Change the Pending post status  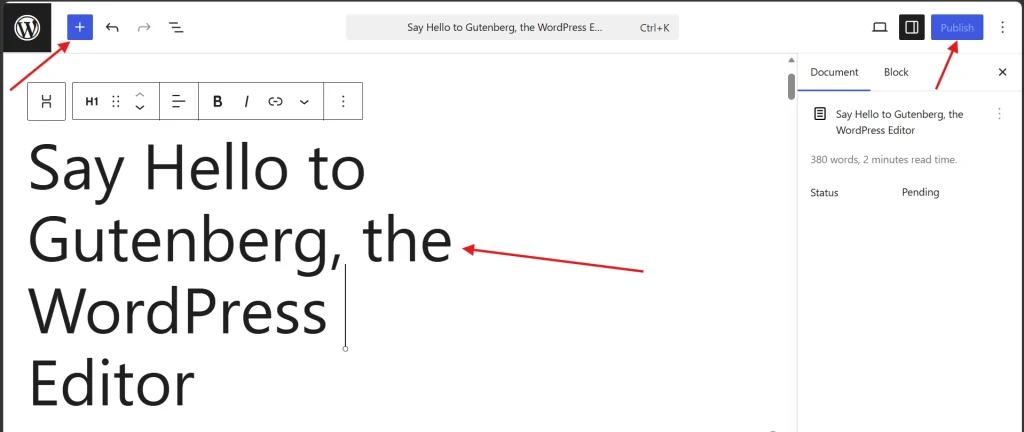[x=920, y=192]
